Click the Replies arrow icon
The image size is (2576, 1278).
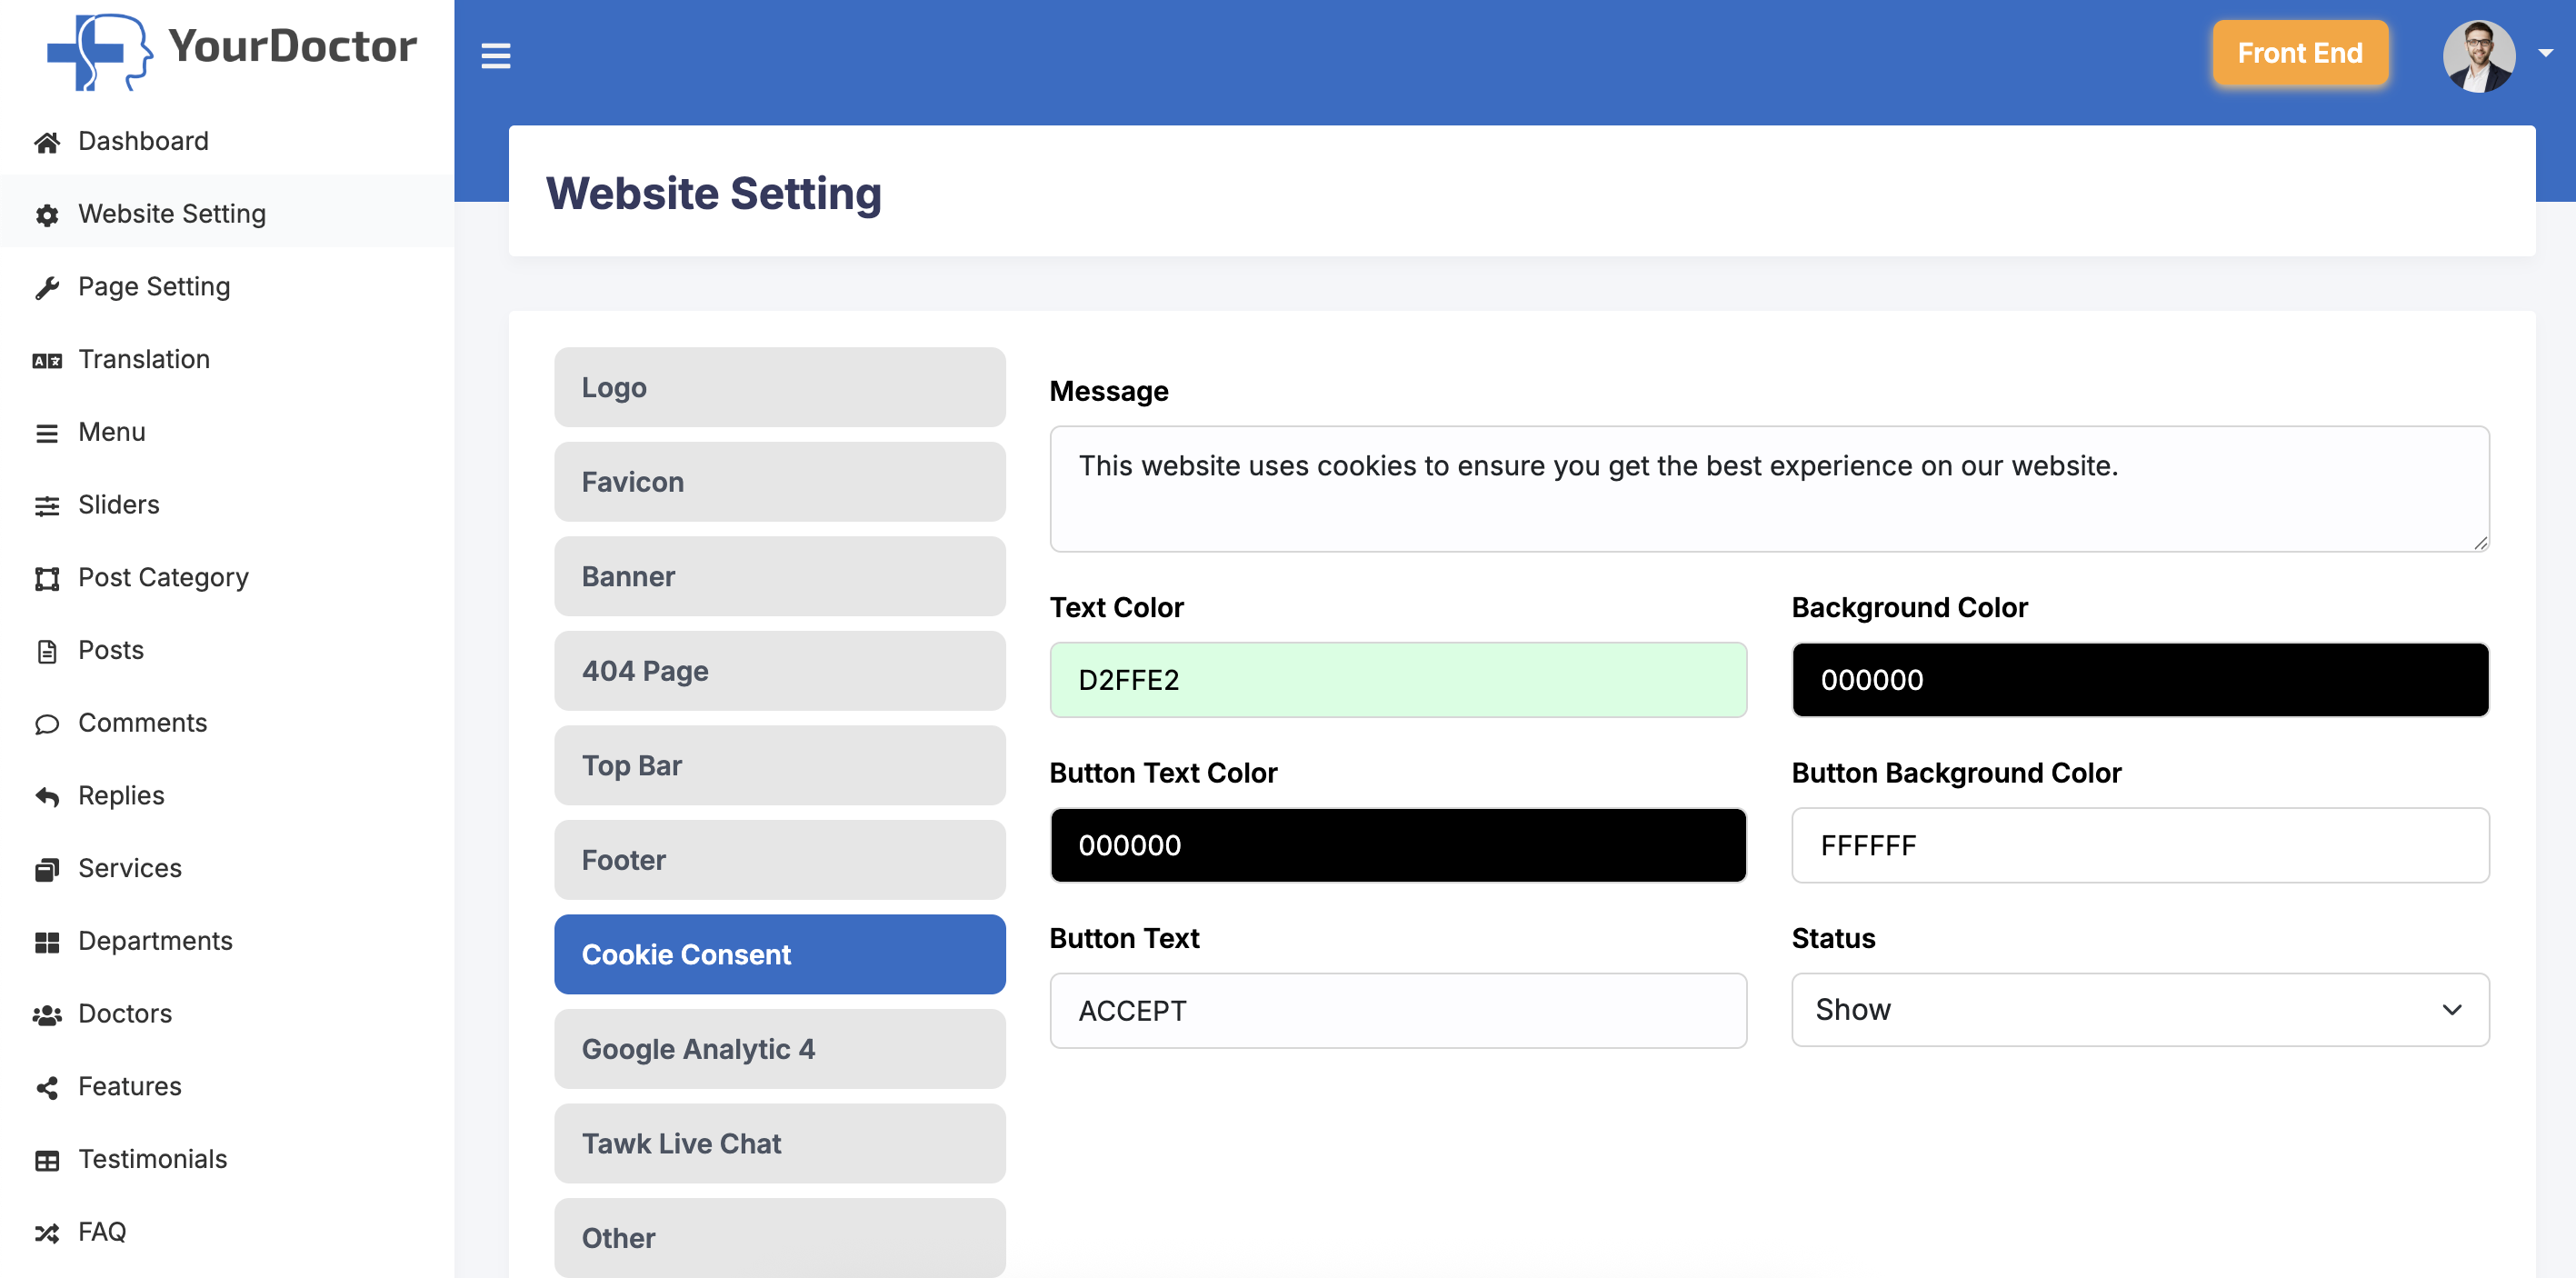coord(47,797)
